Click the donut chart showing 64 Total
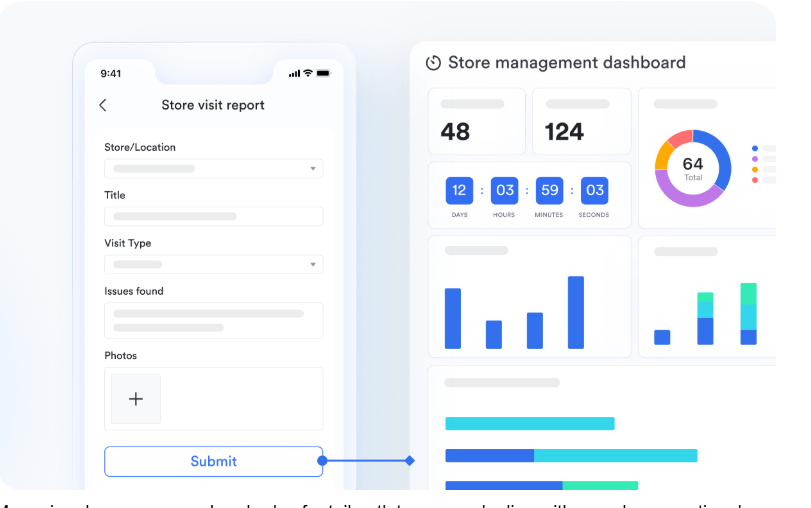Image resolution: width=811 pixels, height=508 pixels. tap(692, 168)
